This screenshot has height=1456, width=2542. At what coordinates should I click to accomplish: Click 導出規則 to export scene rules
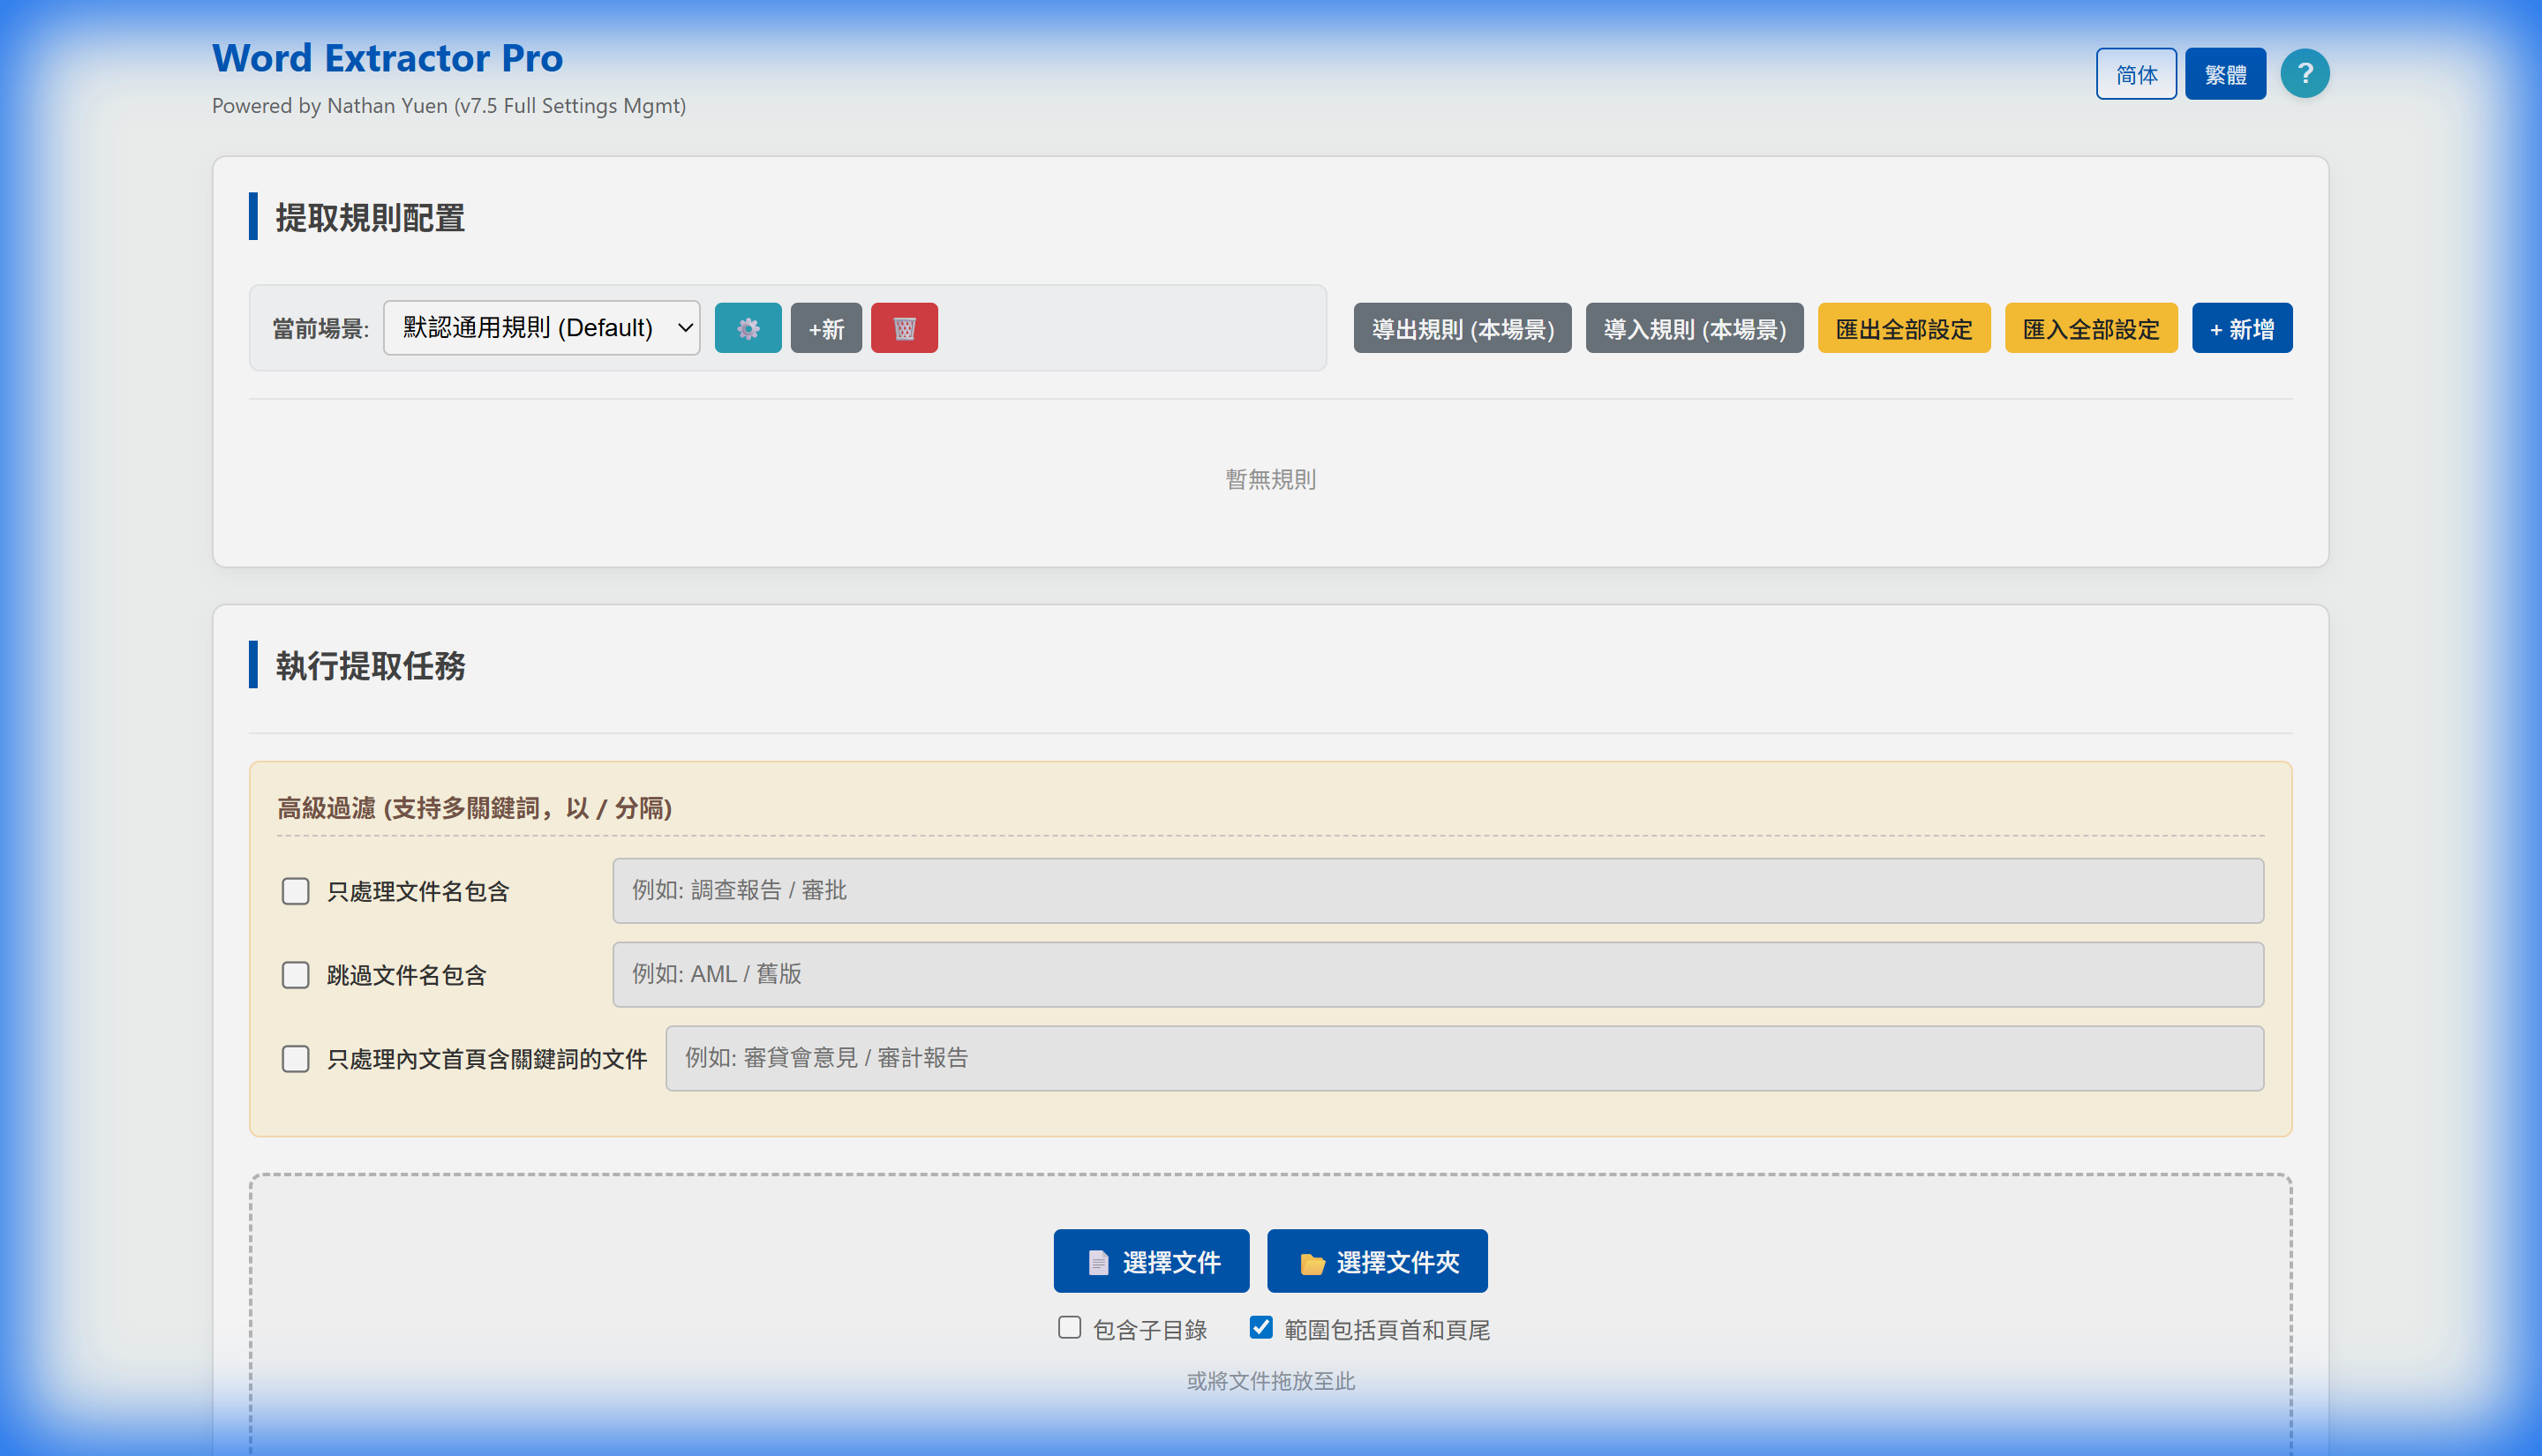[x=1462, y=327]
